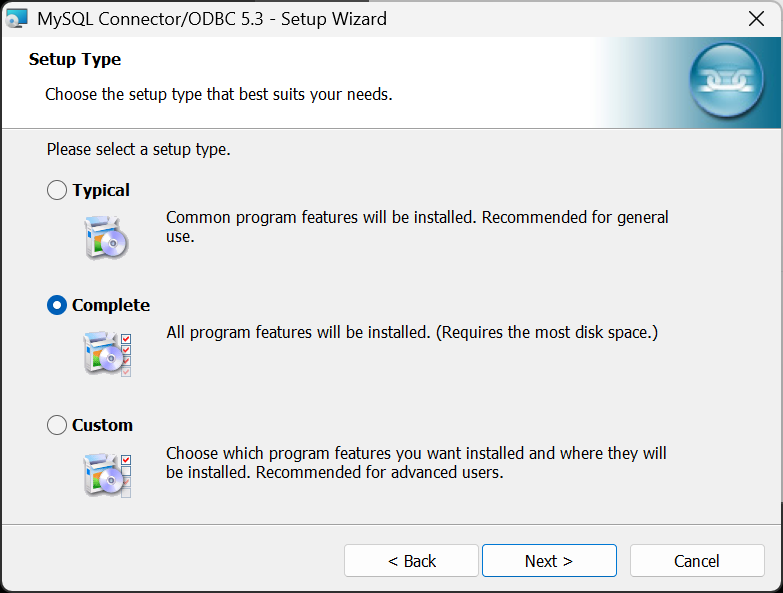
Task: Go back with the Back button
Action: click(412, 561)
